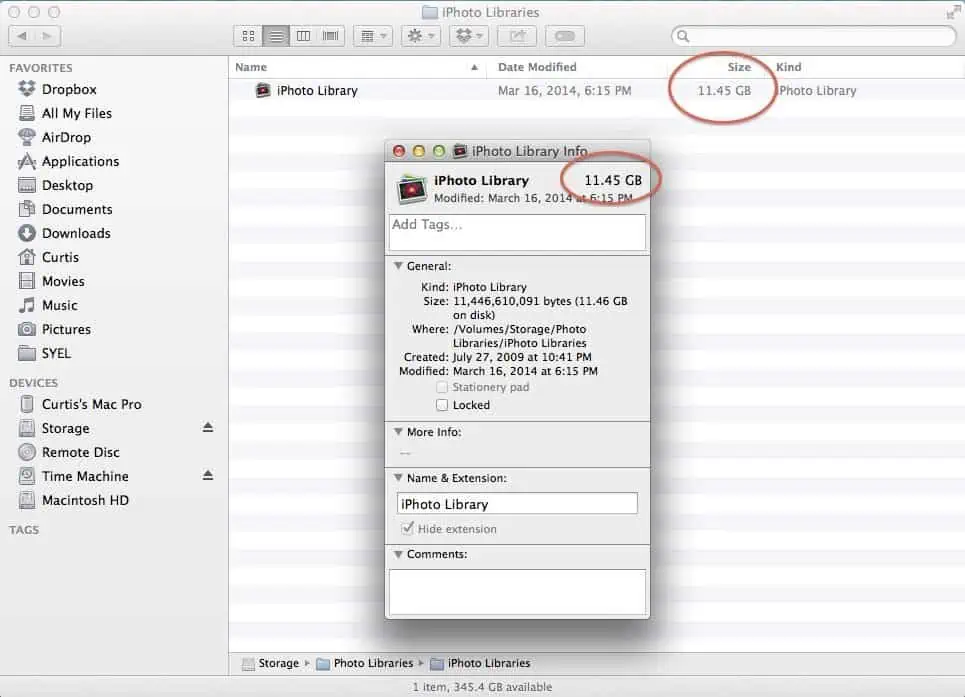Click the Edit Tags toolbar button
The width and height of the screenshot is (965, 697).
tap(565, 36)
